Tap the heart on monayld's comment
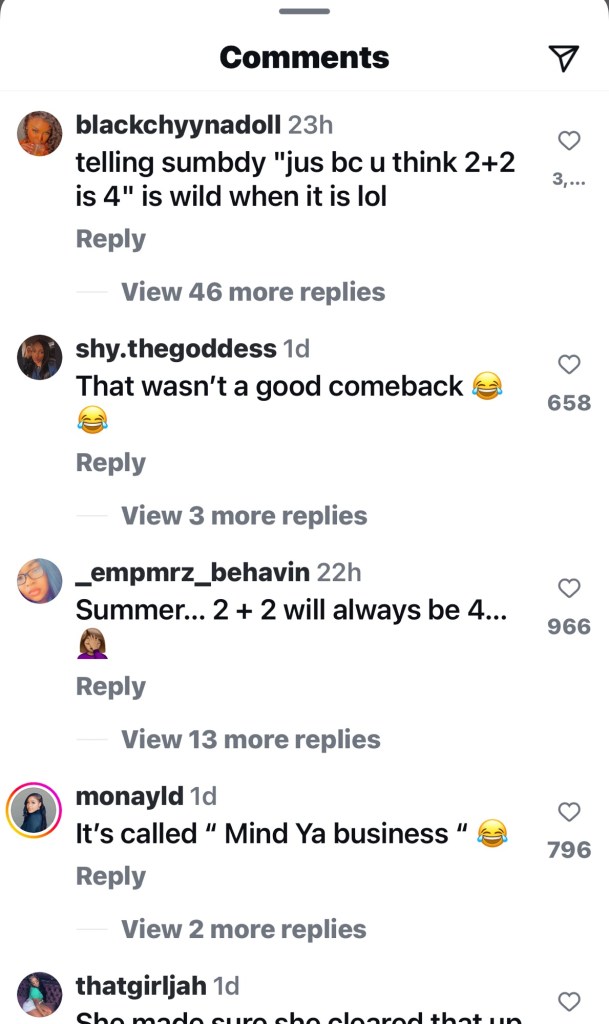This screenshot has height=1024, width=609. [569, 811]
